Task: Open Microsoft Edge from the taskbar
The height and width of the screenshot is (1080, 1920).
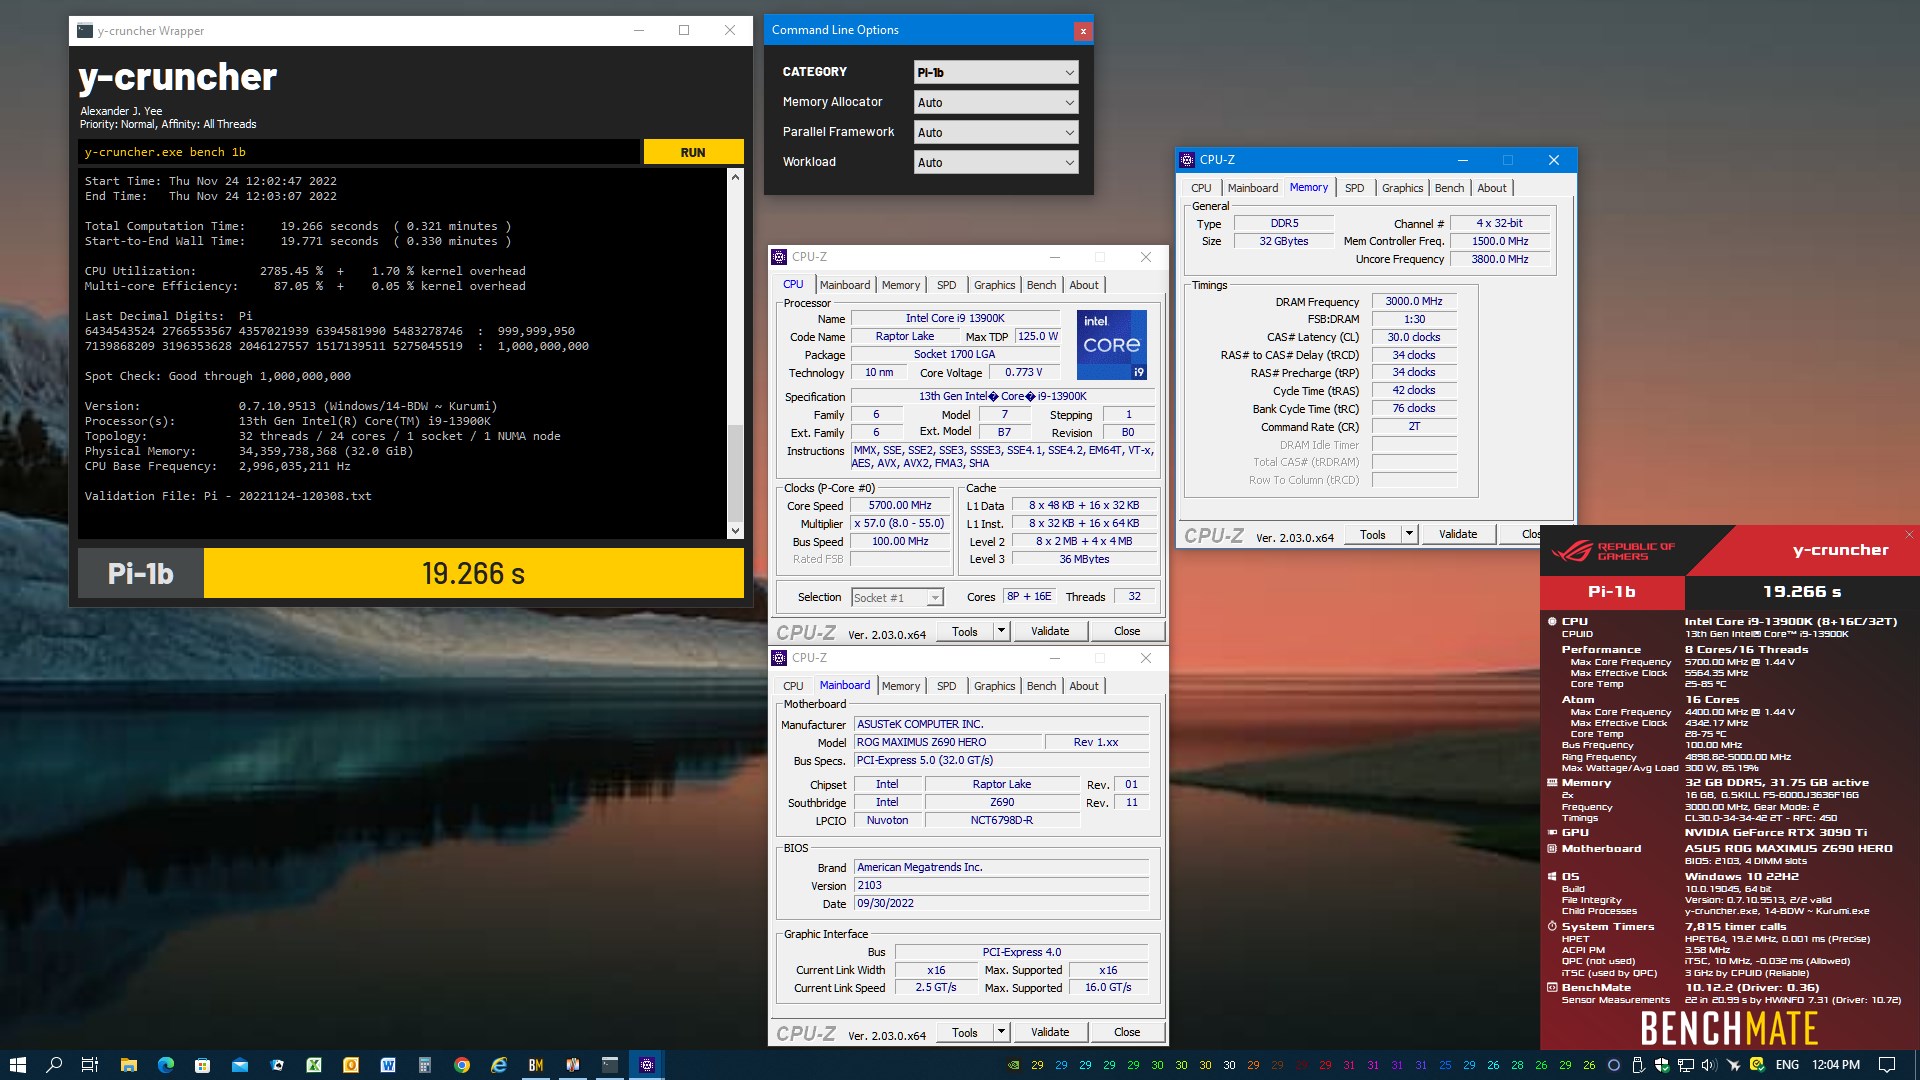Action: click(165, 1065)
